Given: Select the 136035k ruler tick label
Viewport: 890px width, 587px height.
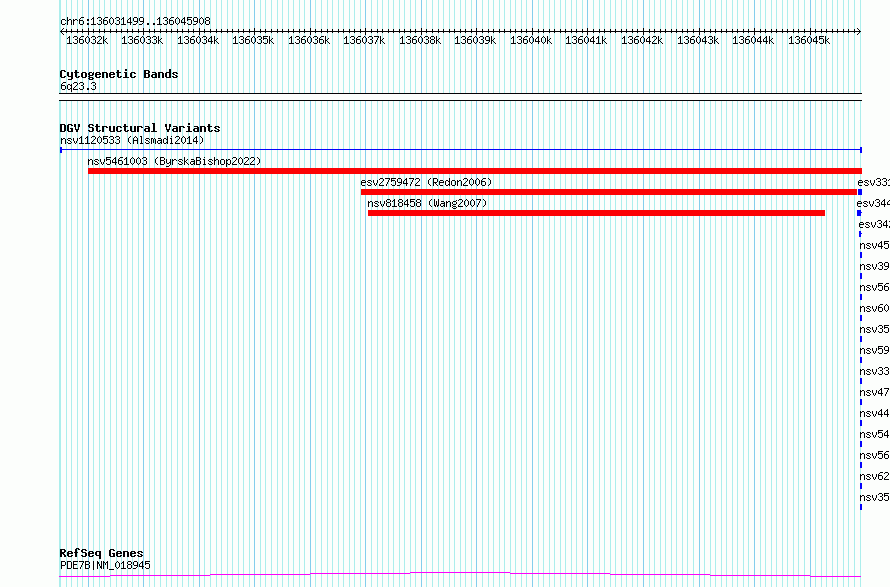Looking at the screenshot, I should [253, 40].
